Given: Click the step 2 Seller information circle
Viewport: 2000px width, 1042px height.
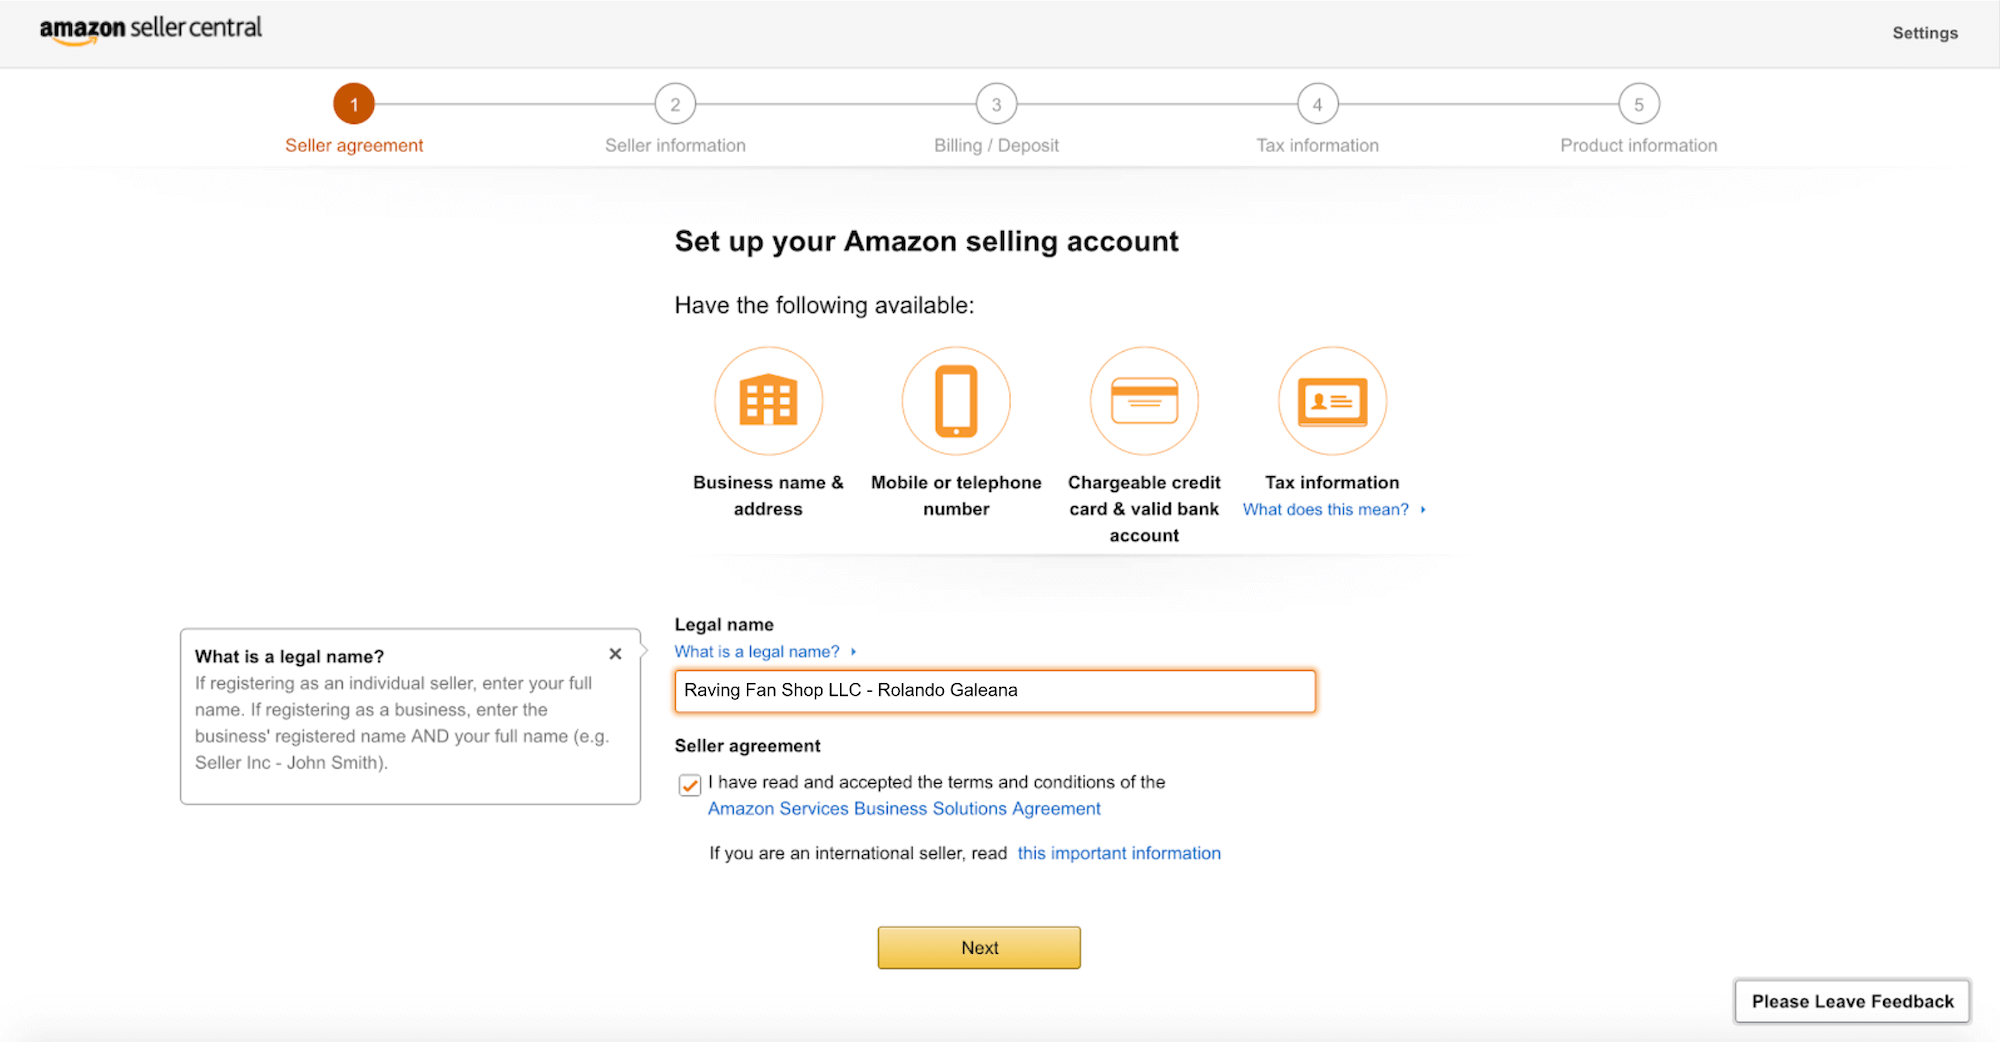Looking at the screenshot, I should click(675, 103).
